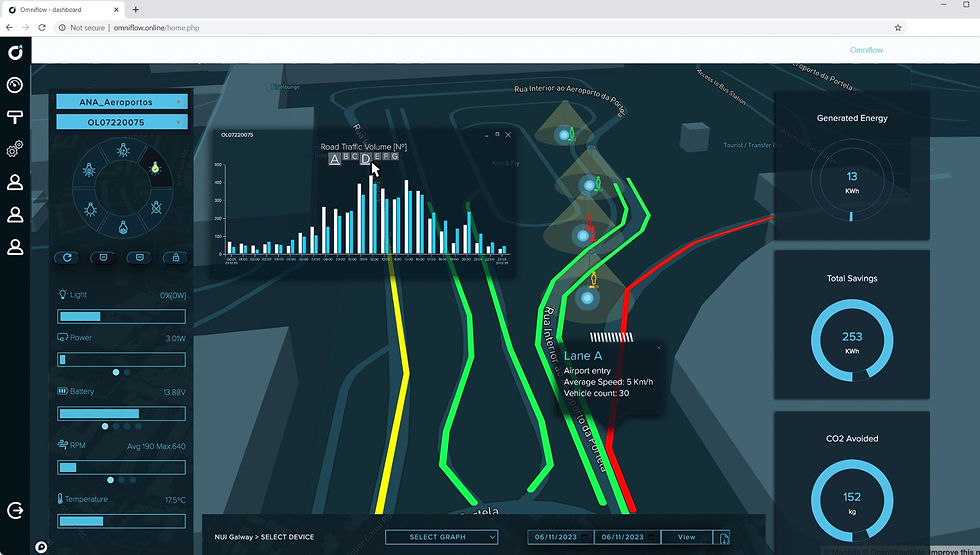Screen dimensions: 980x555
Task: Click the second streetlight device marker on map
Action: tap(589, 185)
